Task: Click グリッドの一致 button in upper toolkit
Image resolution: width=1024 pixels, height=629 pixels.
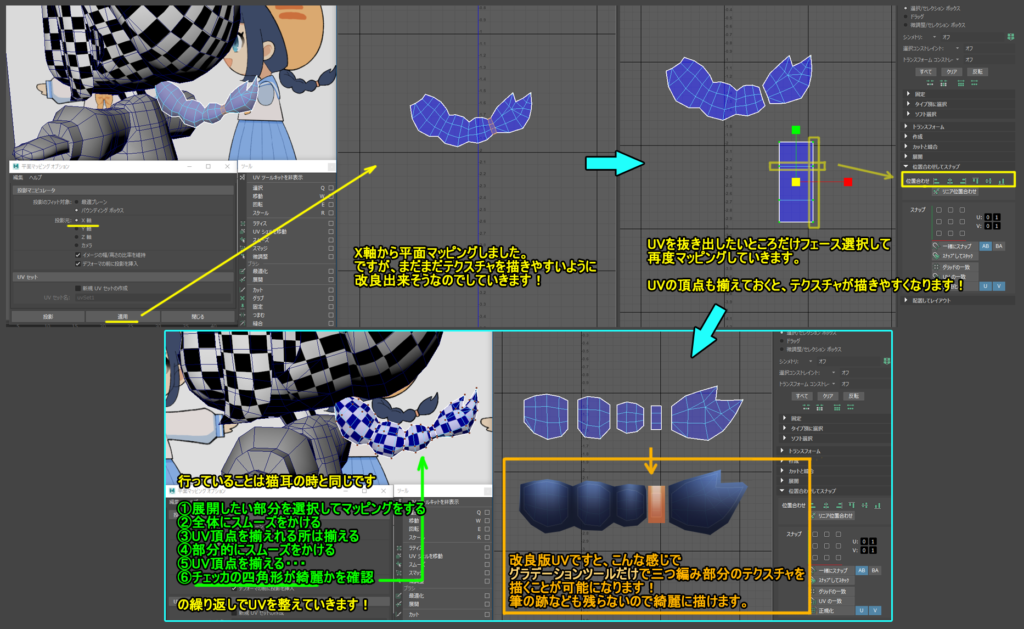Action: pyautogui.click(x=953, y=267)
